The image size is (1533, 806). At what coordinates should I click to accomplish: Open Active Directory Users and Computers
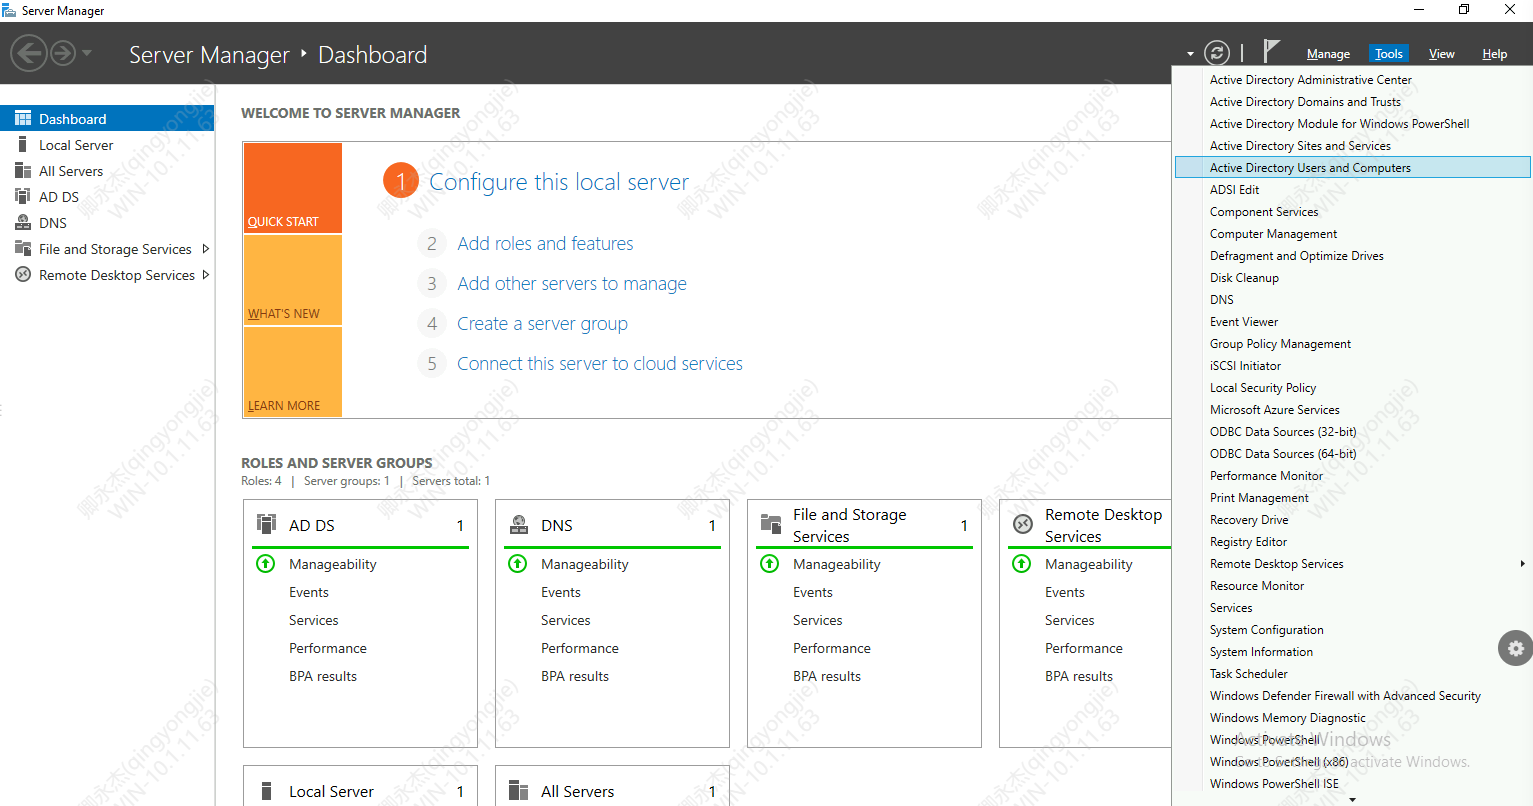(x=1352, y=168)
